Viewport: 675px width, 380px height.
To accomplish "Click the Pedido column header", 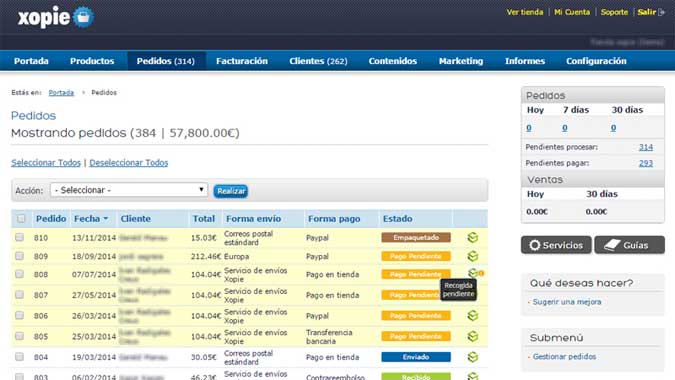I will 51,219.
